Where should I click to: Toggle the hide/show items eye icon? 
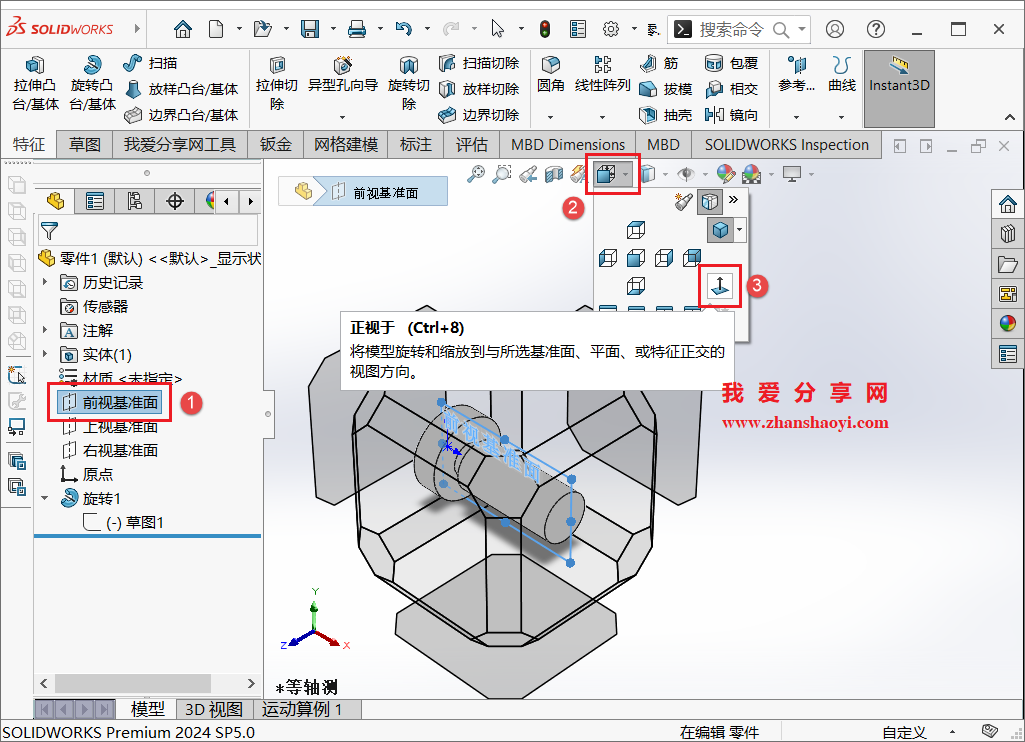(685, 174)
